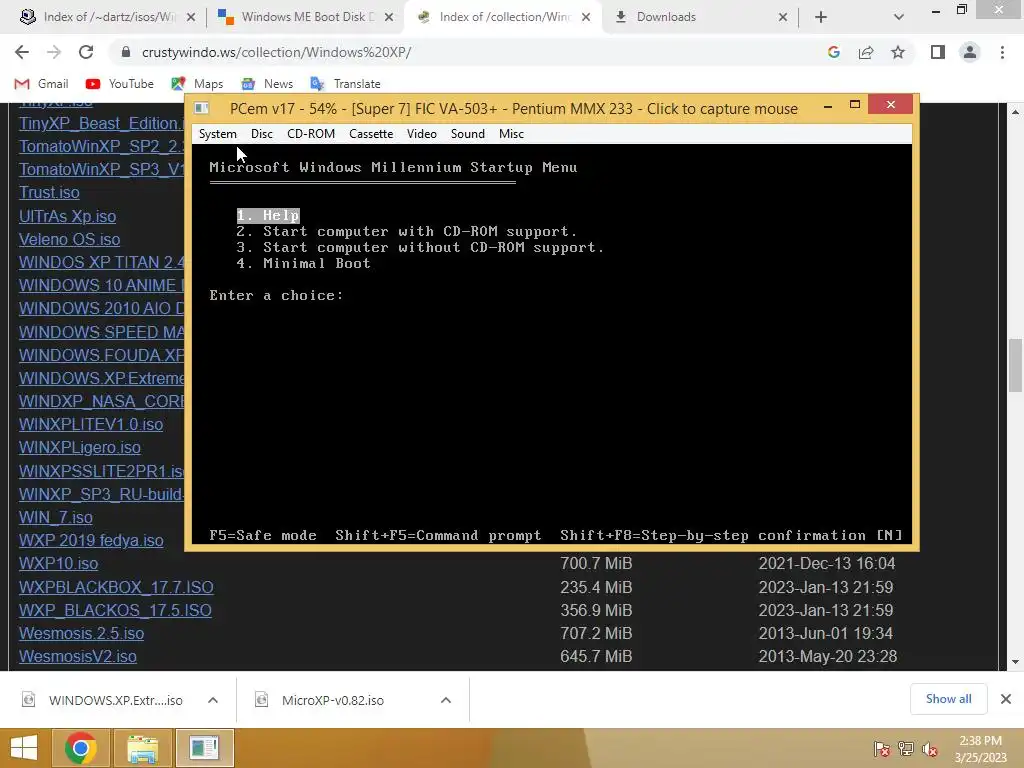Open the WXP_BLACKOS_17.5.ISO link
This screenshot has height=768, width=1024.
click(115, 610)
